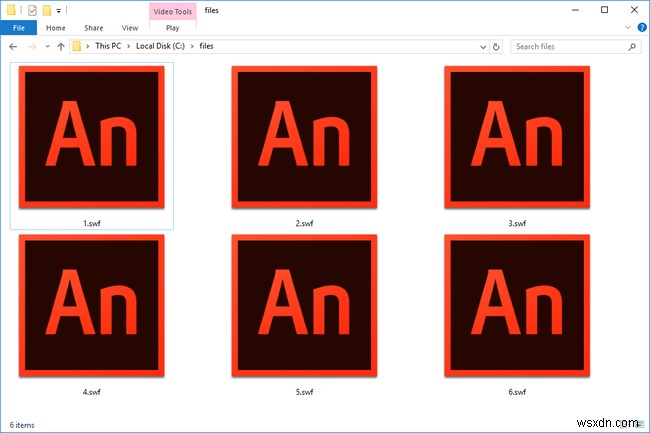This screenshot has height=433, width=650.
Task: Maximize the files window
Action: [604, 10]
